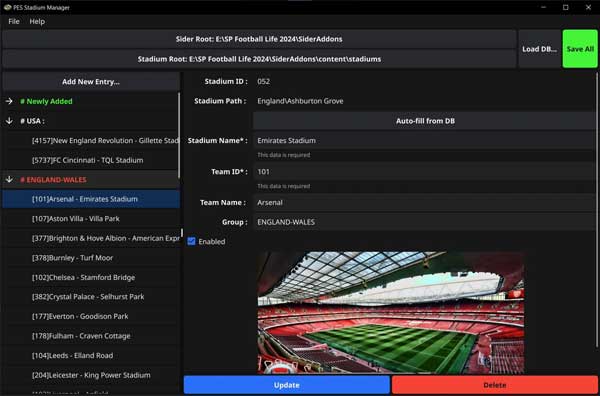
Task: Collapse the USA group arrow
Action: (9, 121)
